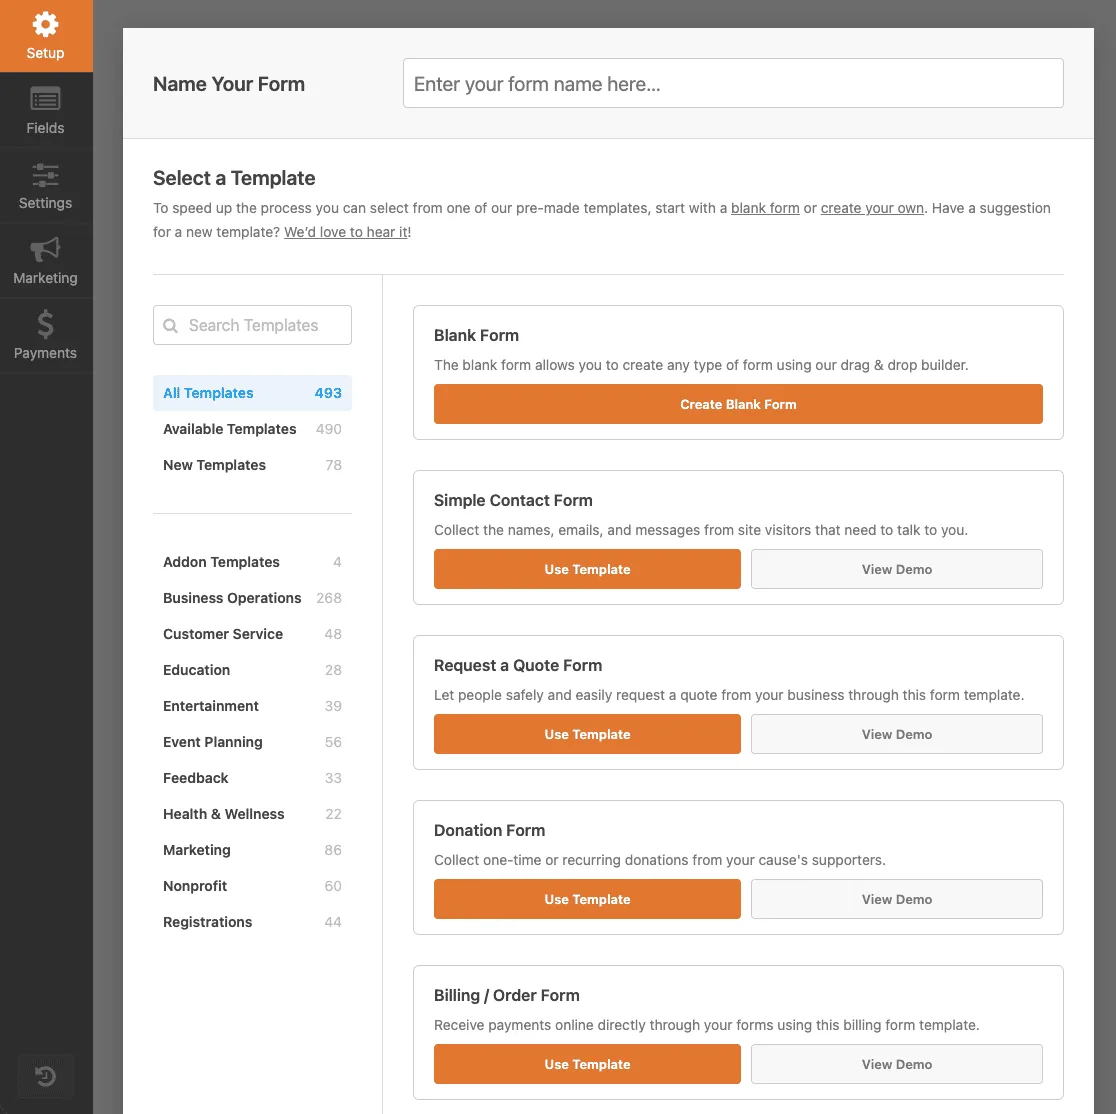
Task: Select the Health & Wellness category
Action: pos(252,814)
